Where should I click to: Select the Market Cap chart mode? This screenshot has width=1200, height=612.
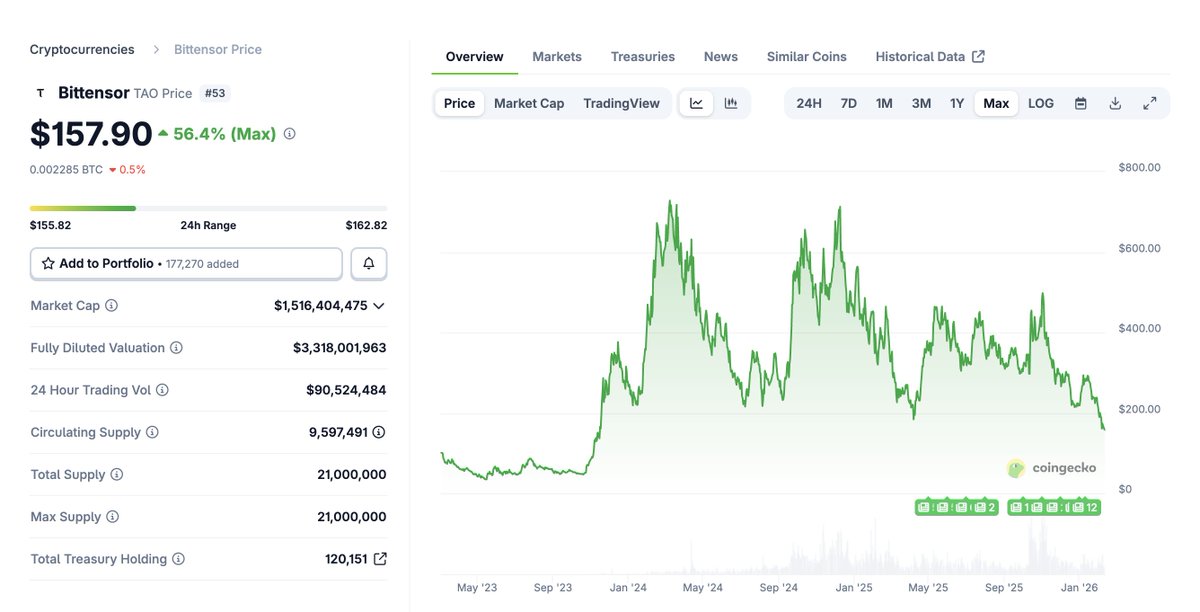pos(529,103)
